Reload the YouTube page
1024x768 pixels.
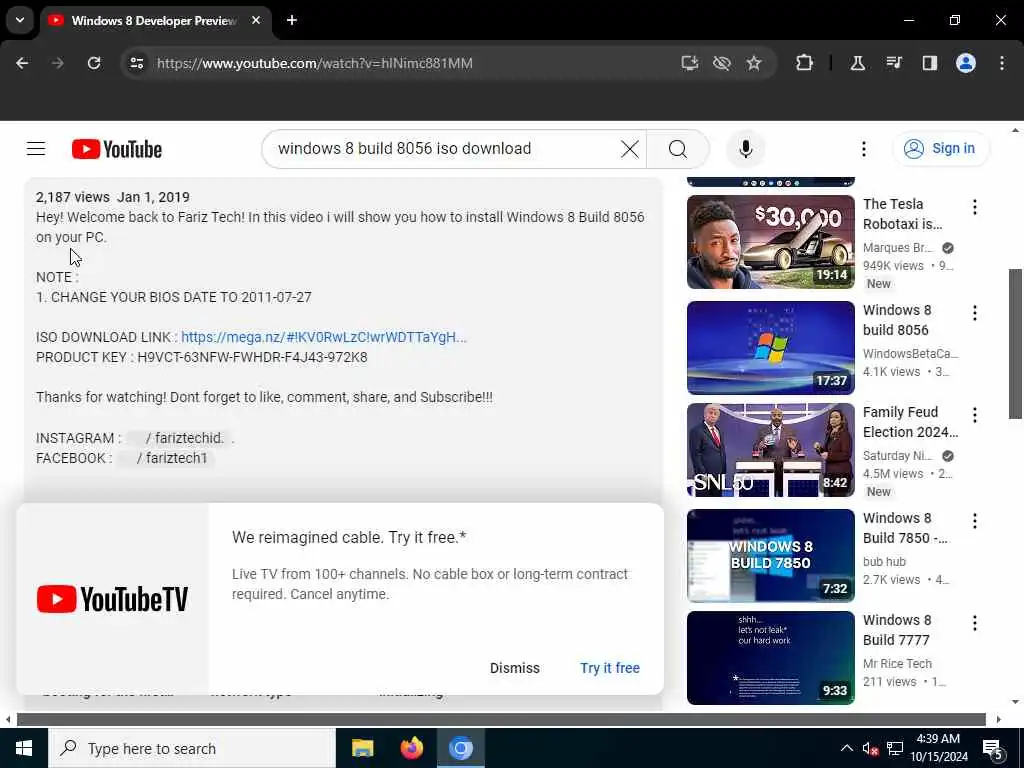pyautogui.click(x=94, y=63)
